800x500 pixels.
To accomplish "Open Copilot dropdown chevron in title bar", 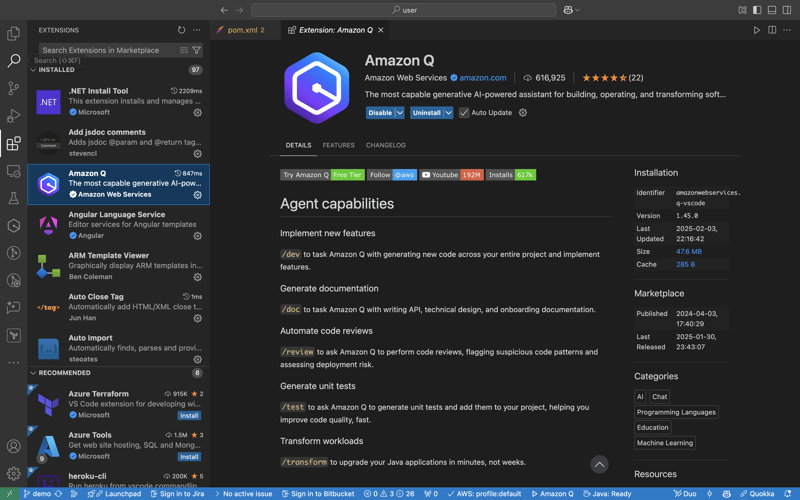I will (577, 10).
